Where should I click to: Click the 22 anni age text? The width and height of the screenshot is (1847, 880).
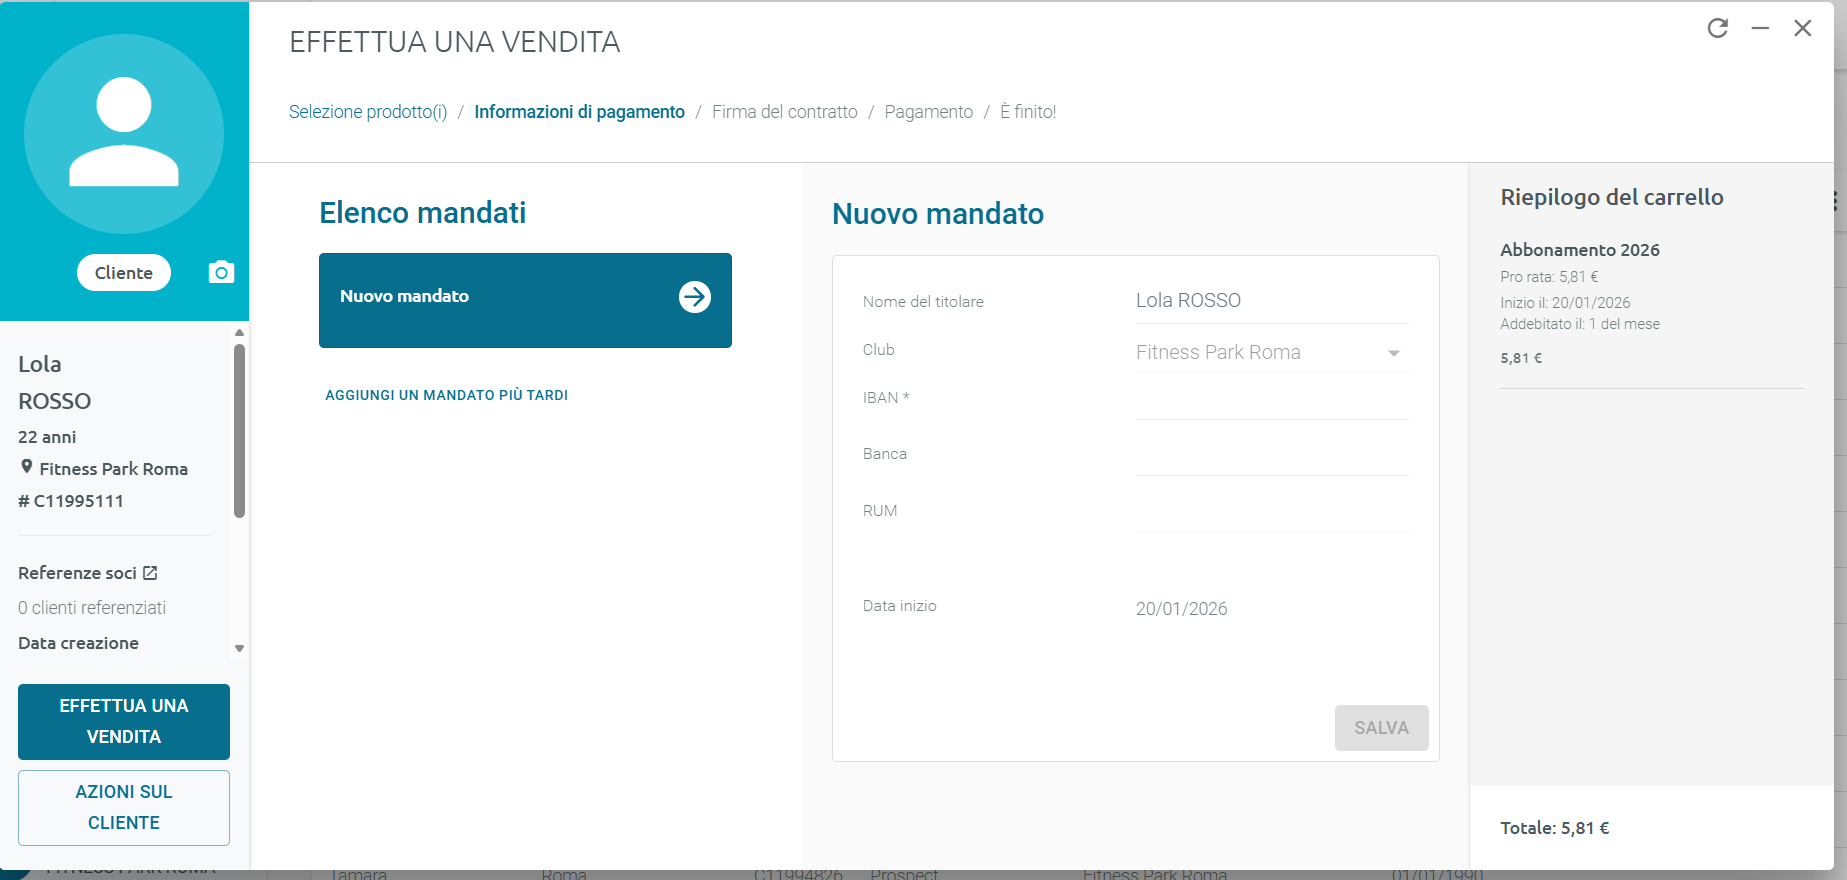(x=47, y=437)
